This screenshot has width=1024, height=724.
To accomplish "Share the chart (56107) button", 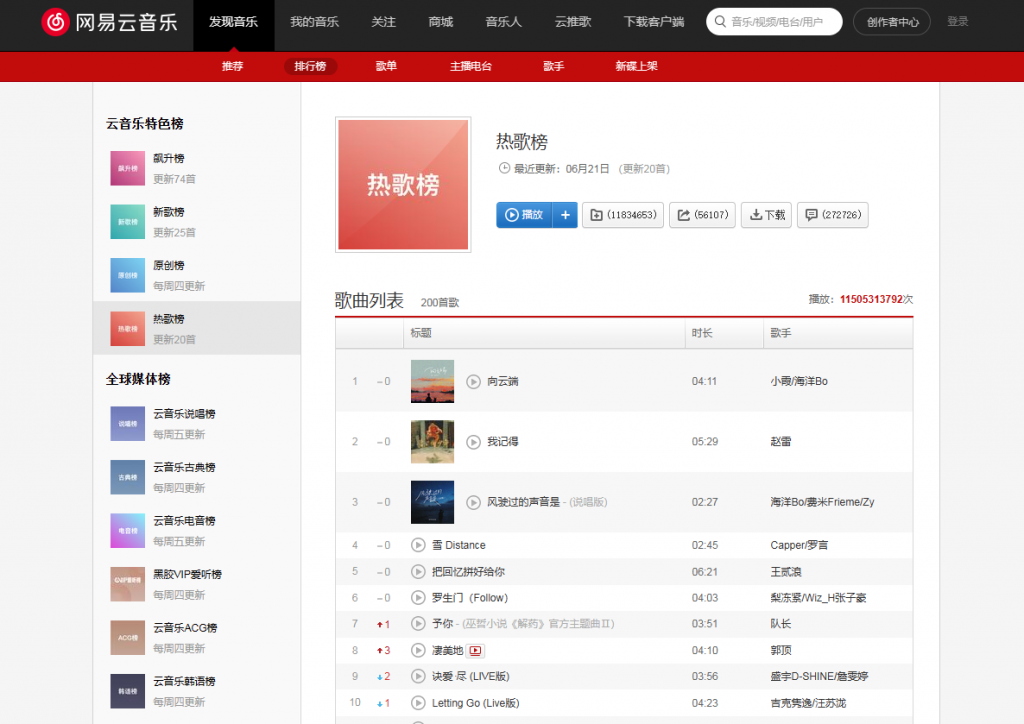I will pos(703,215).
